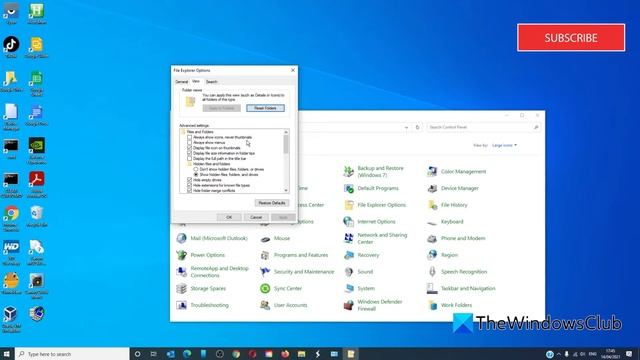Open Power Options
This screenshot has width=640, height=360.
[201, 255]
